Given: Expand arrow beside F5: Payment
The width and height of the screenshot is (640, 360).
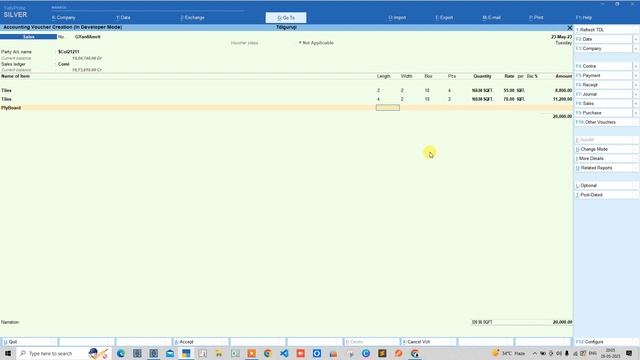Looking at the screenshot, I should click(636, 76).
